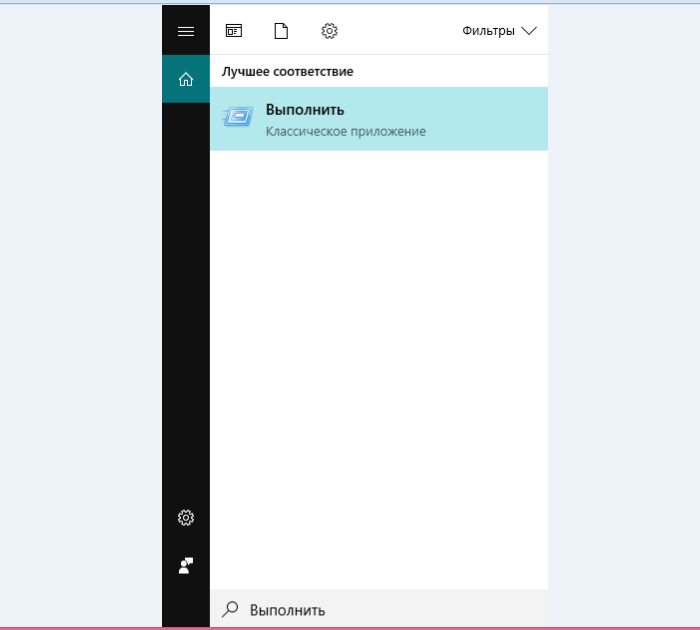The image size is (700, 630).
Task: Open the Выполнить best match result
Action: 379,119
